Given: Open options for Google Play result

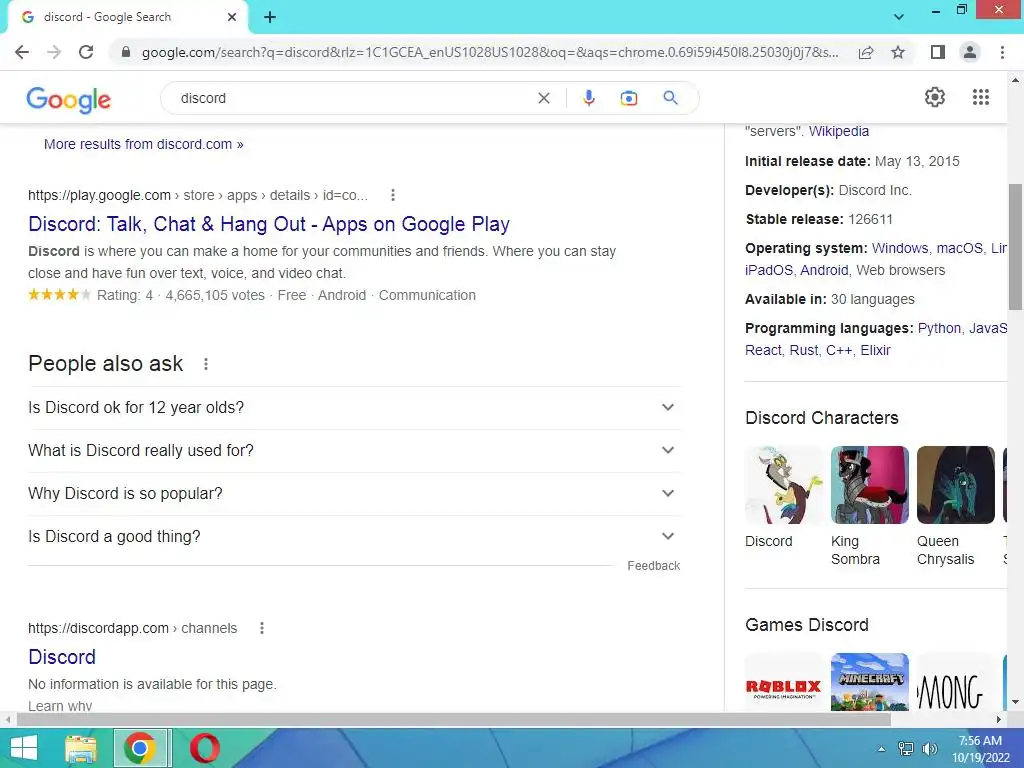Looking at the screenshot, I should [x=392, y=195].
